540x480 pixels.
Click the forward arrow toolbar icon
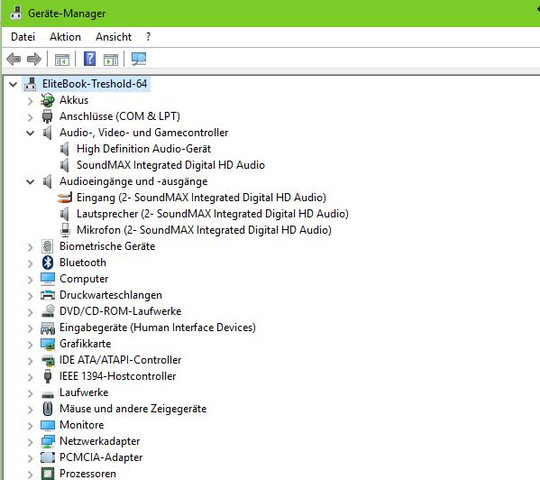coord(34,59)
